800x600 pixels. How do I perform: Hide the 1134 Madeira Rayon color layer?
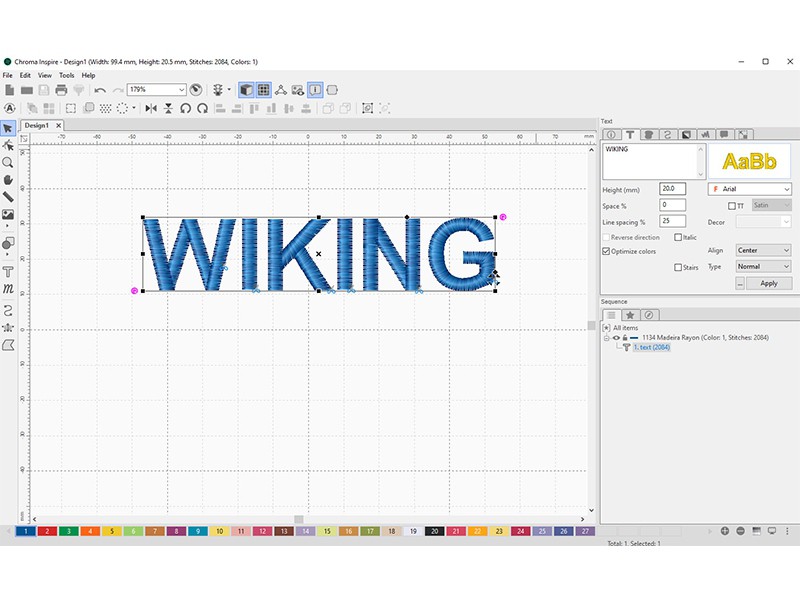[x=616, y=338]
